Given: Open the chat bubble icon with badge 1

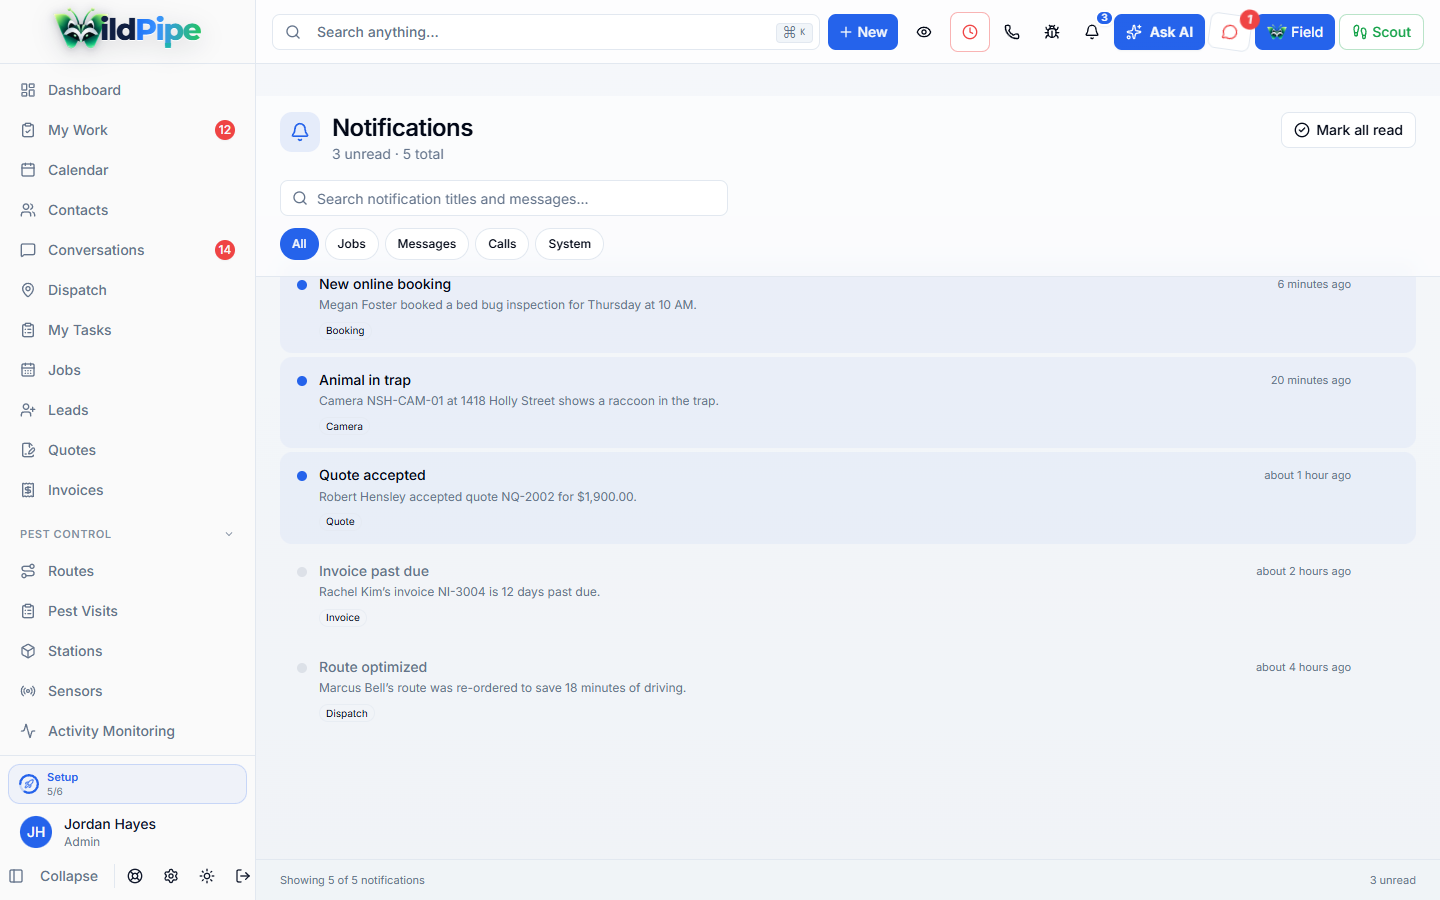Looking at the screenshot, I should (1230, 32).
